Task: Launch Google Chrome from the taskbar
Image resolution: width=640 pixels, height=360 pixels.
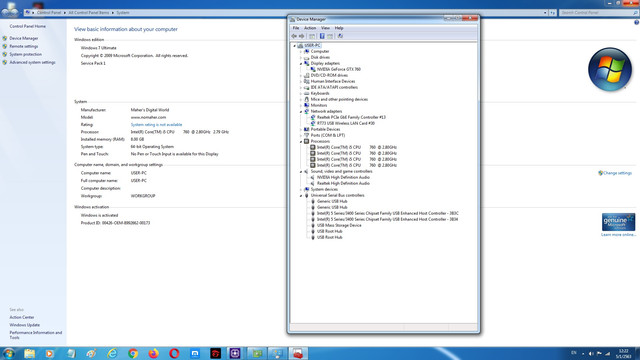Action: coord(133,353)
